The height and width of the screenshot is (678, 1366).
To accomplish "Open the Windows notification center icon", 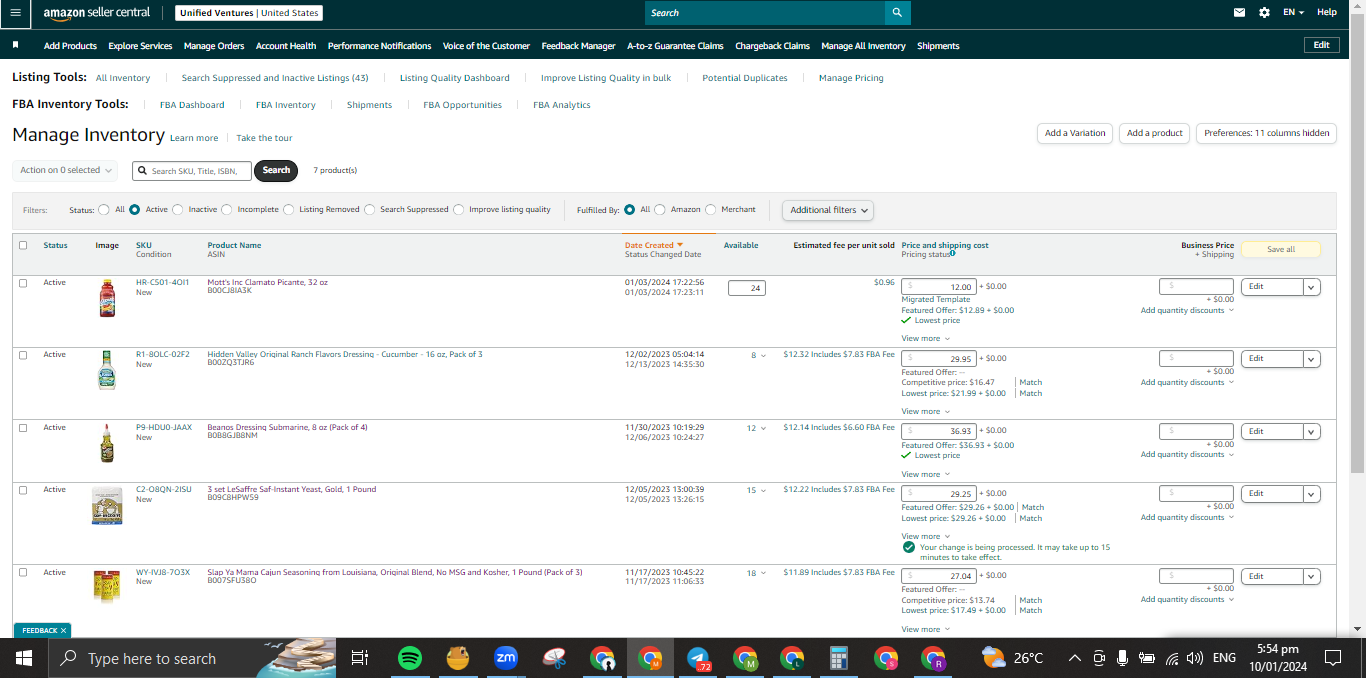I will click(x=1332, y=658).
